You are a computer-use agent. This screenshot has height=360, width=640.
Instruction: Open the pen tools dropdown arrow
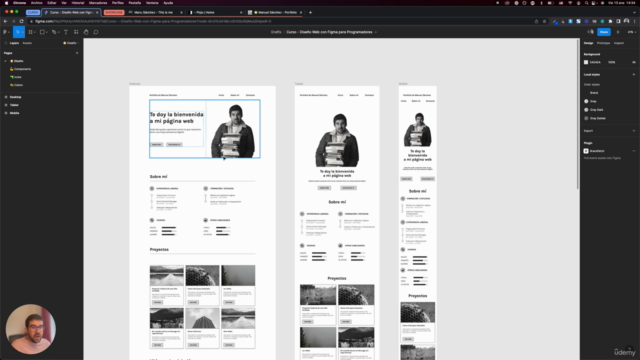pyautogui.click(x=58, y=32)
